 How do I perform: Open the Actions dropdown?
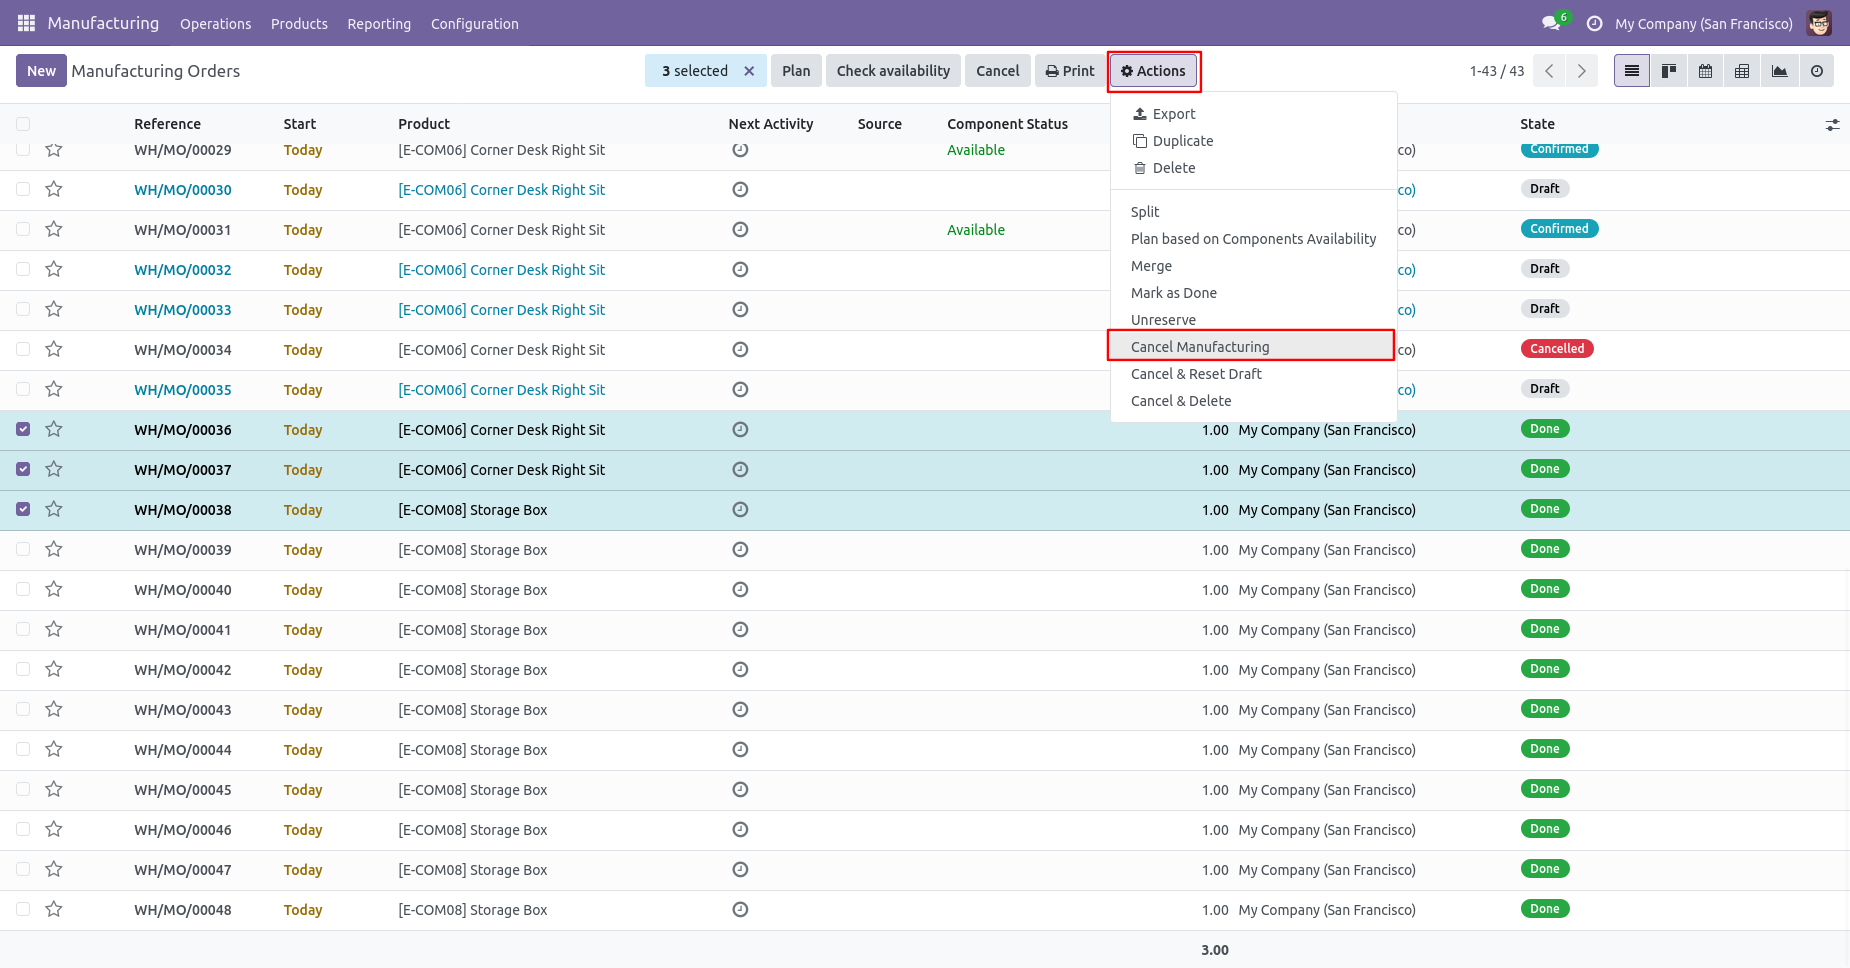click(1153, 71)
